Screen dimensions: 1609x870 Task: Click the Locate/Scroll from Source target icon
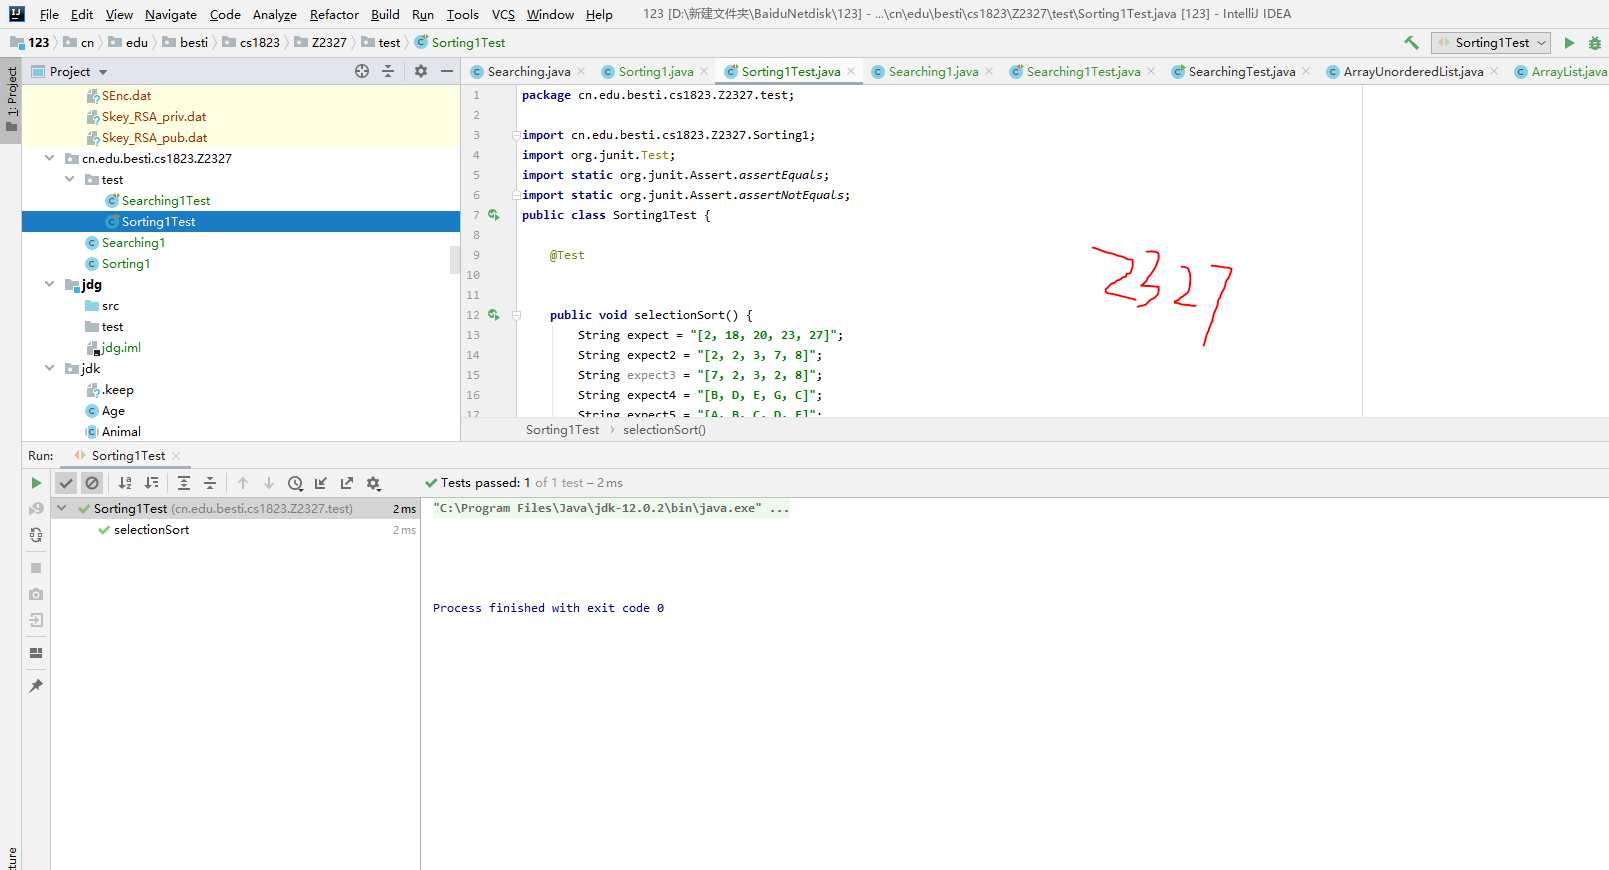point(362,71)
